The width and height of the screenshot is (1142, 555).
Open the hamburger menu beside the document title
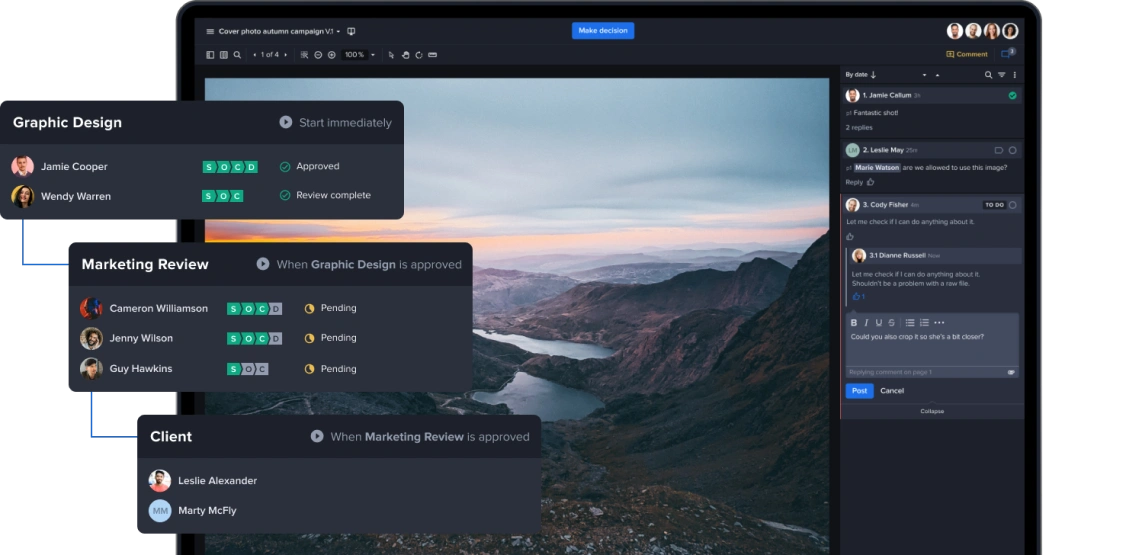pos(210,31)
